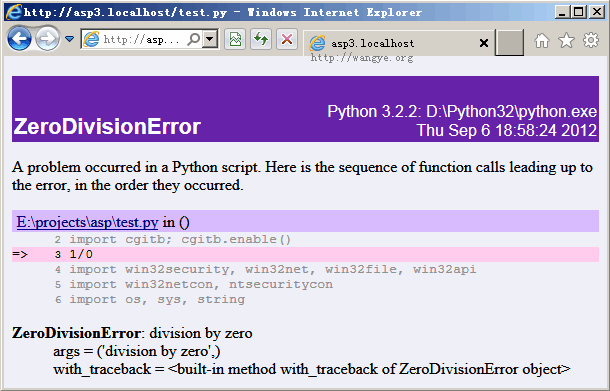610x391 pixels.
Task: Maximize the Internet Explorer window
Action: [x=579, y=12]
